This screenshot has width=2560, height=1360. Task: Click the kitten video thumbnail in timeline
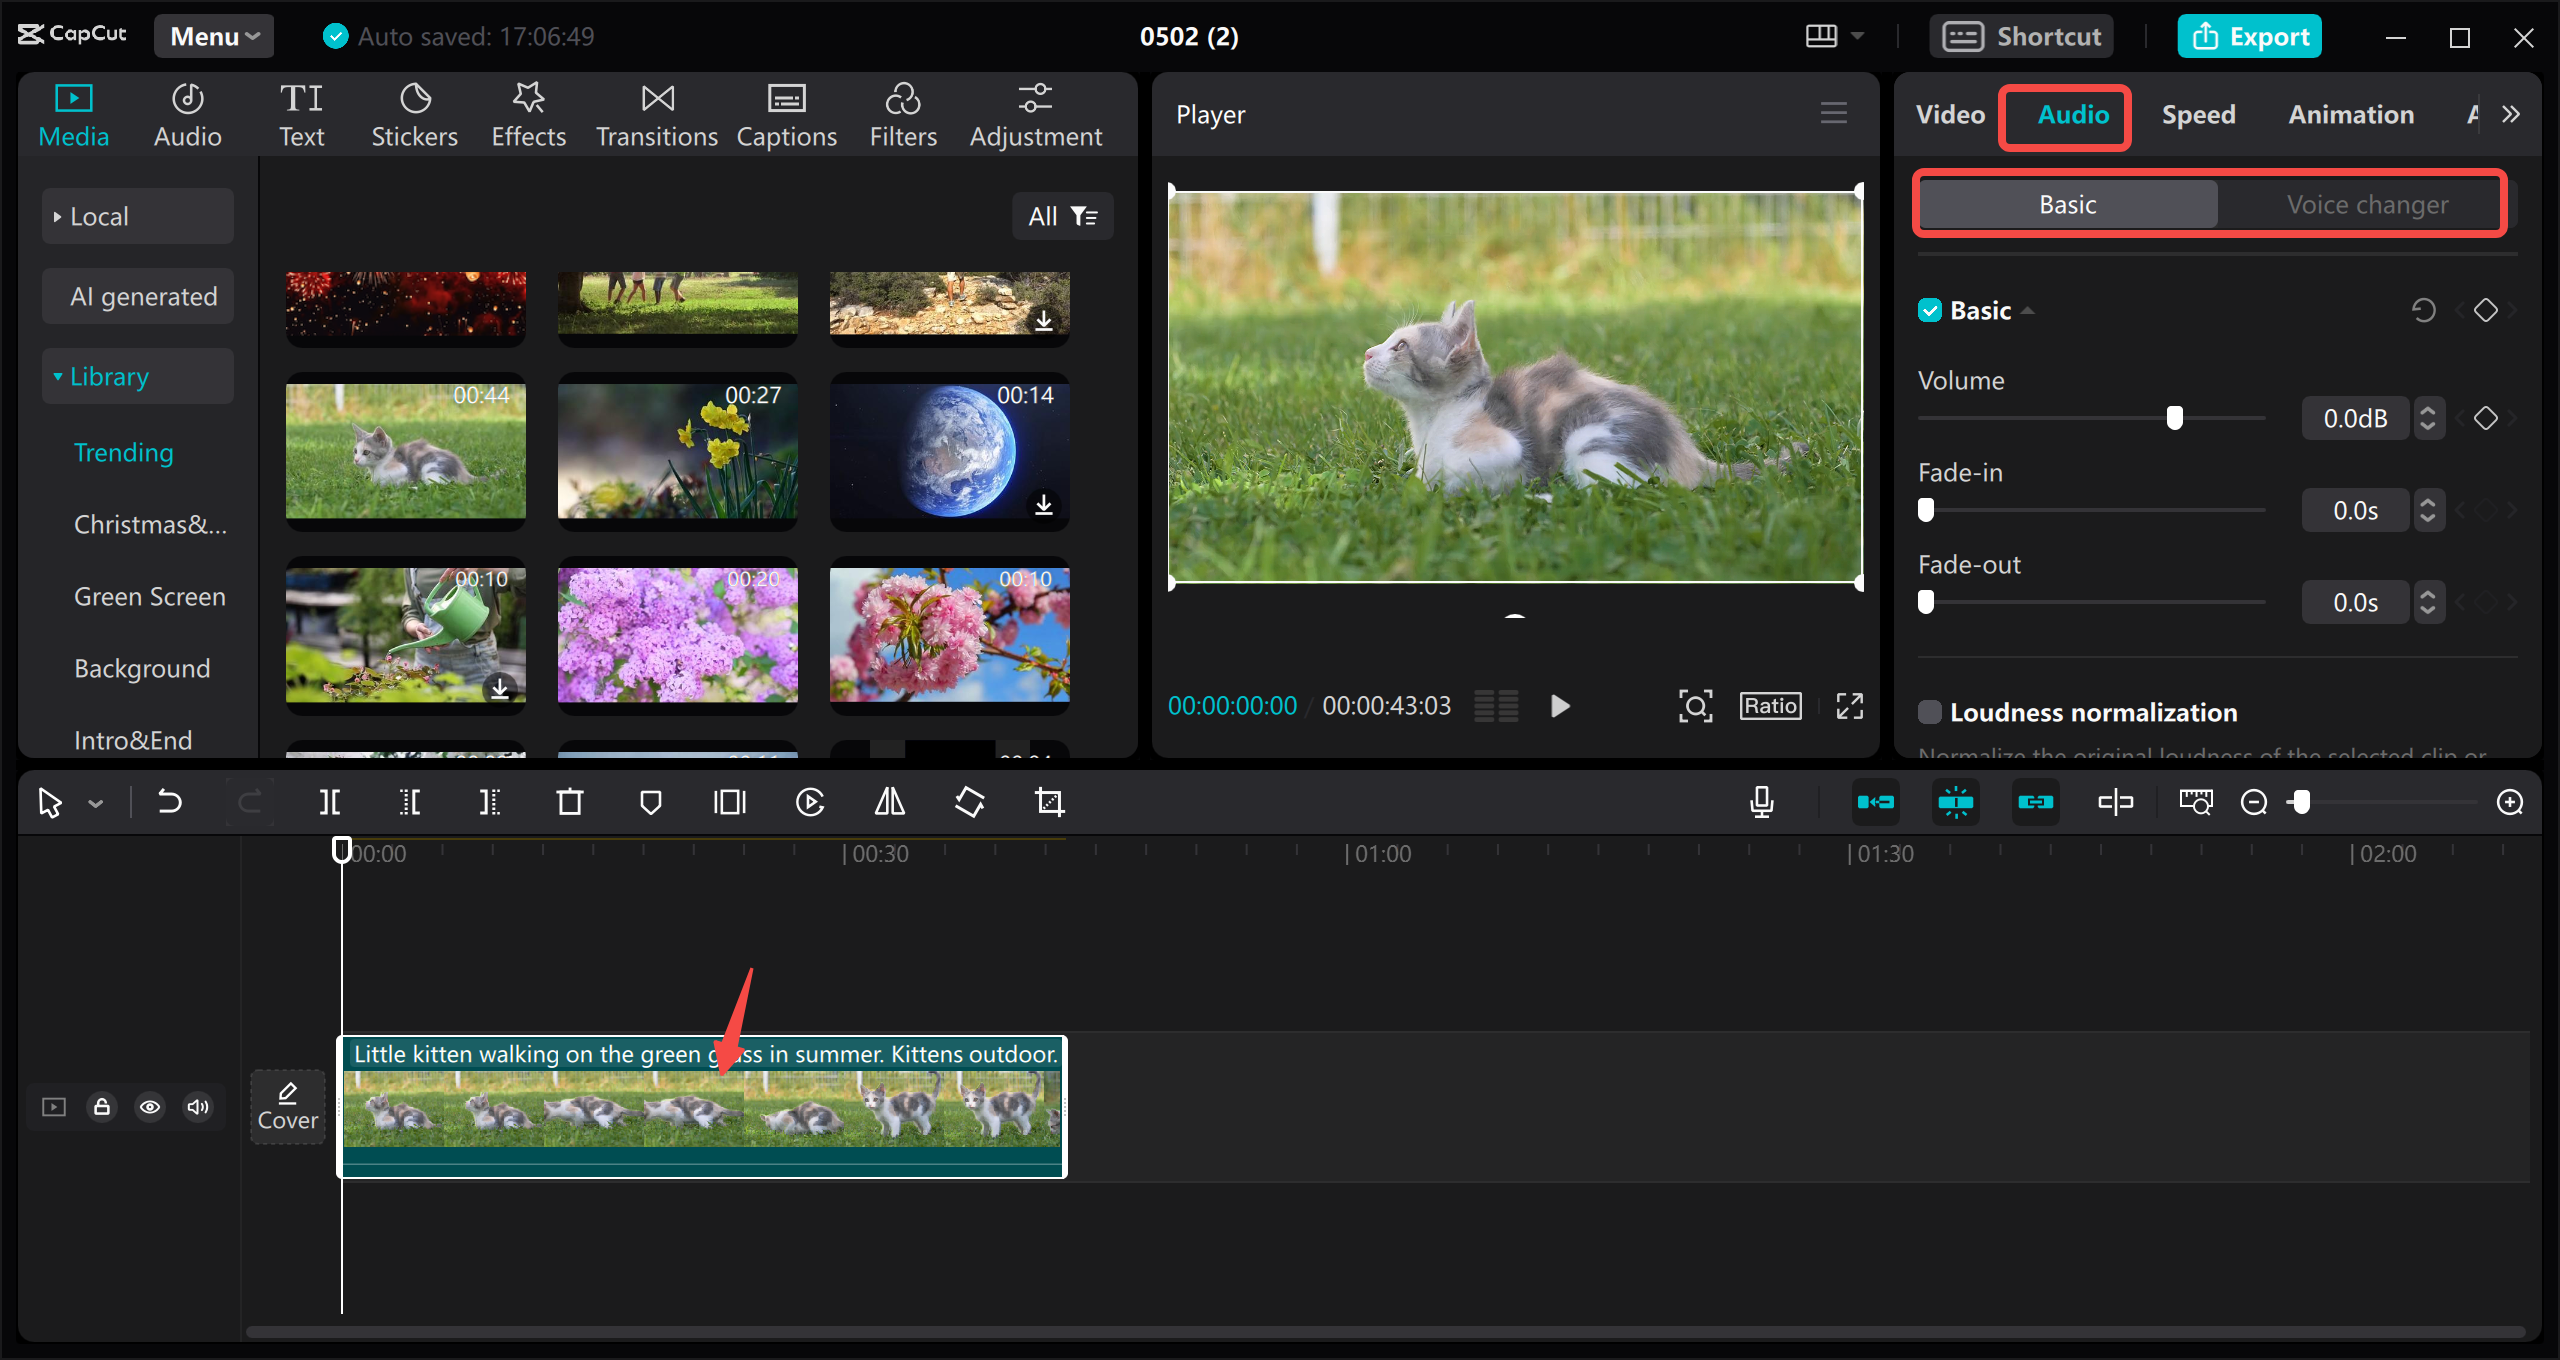point(703,1109)
